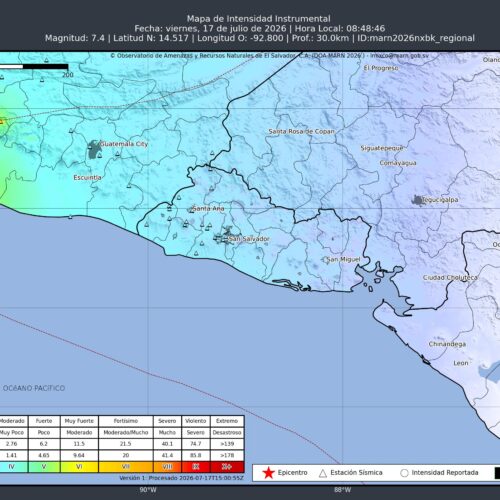Select the intensity IX red color cell

(196, 467)
